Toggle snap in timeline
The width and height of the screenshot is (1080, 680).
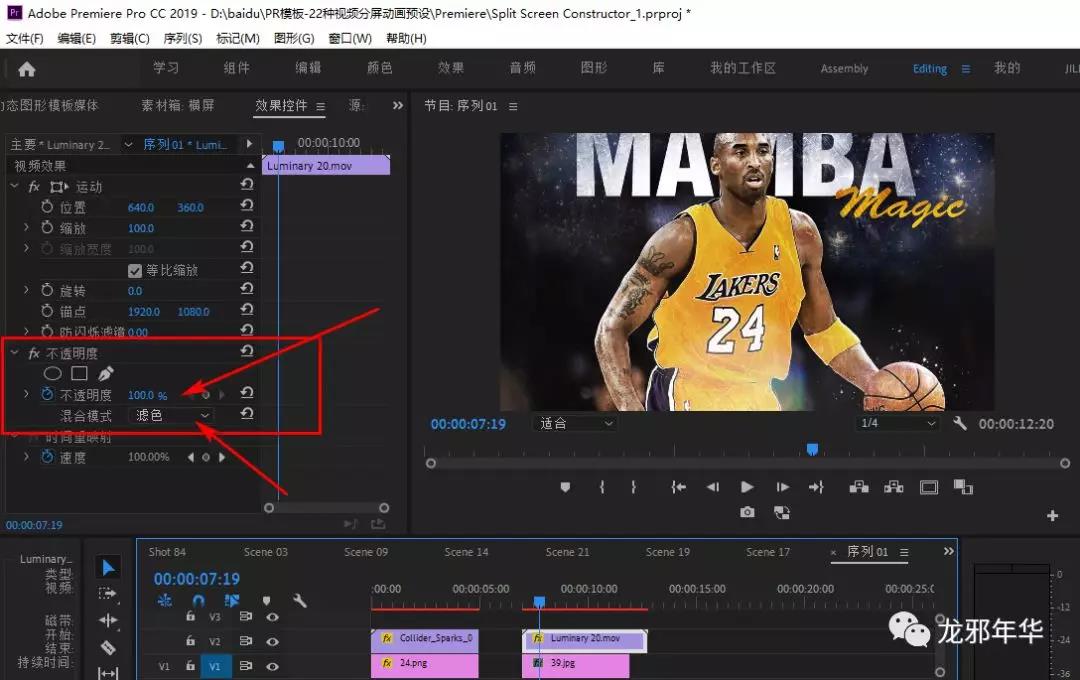pyautogui.click(x=198, y=601)
